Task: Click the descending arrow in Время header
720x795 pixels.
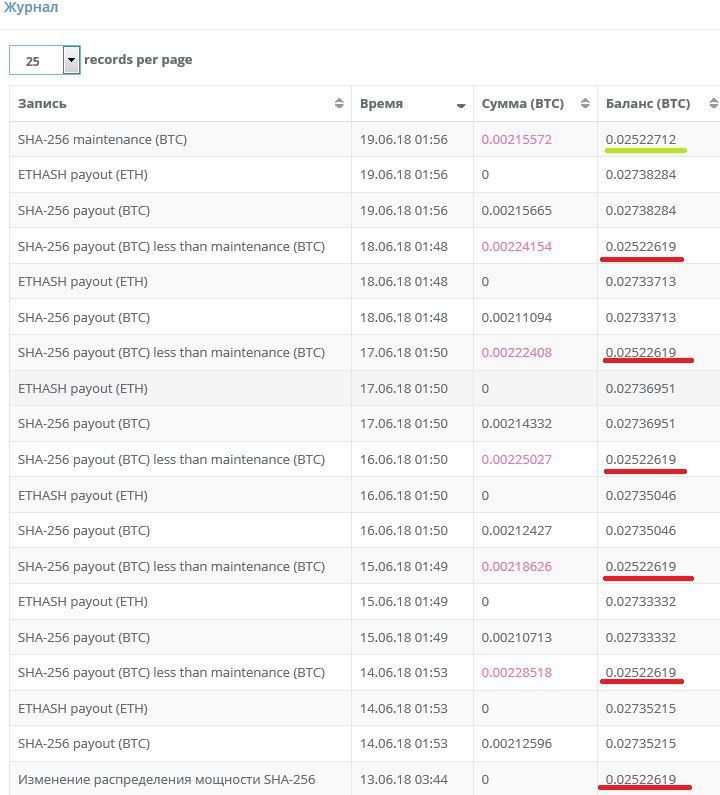Action: click(461, 105)
